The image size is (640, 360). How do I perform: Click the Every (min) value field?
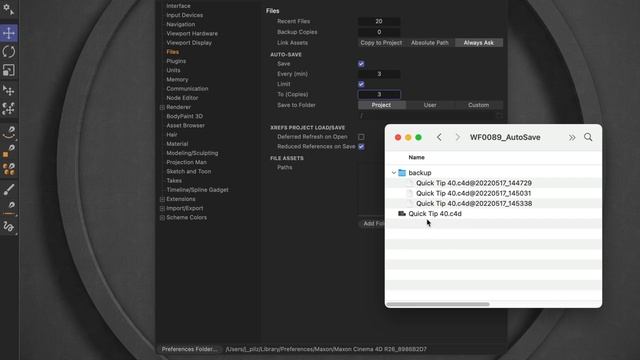(379, 74)
